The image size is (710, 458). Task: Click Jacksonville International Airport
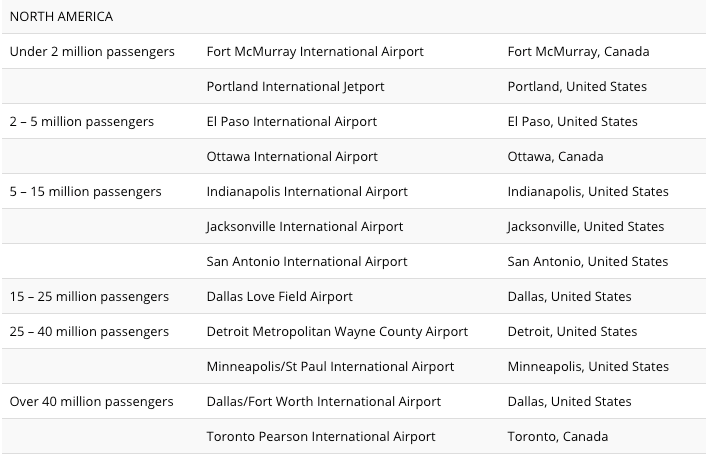tap(305, 227)
